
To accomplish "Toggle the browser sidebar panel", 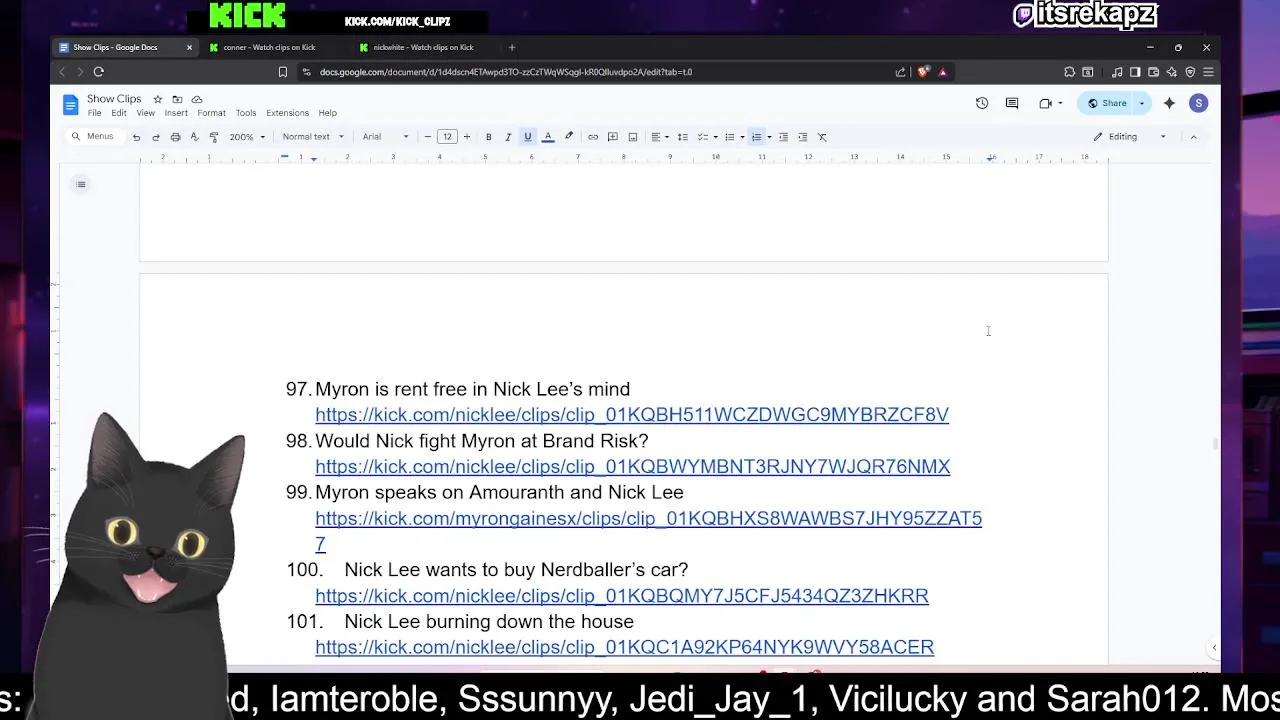I will 1135,72.
